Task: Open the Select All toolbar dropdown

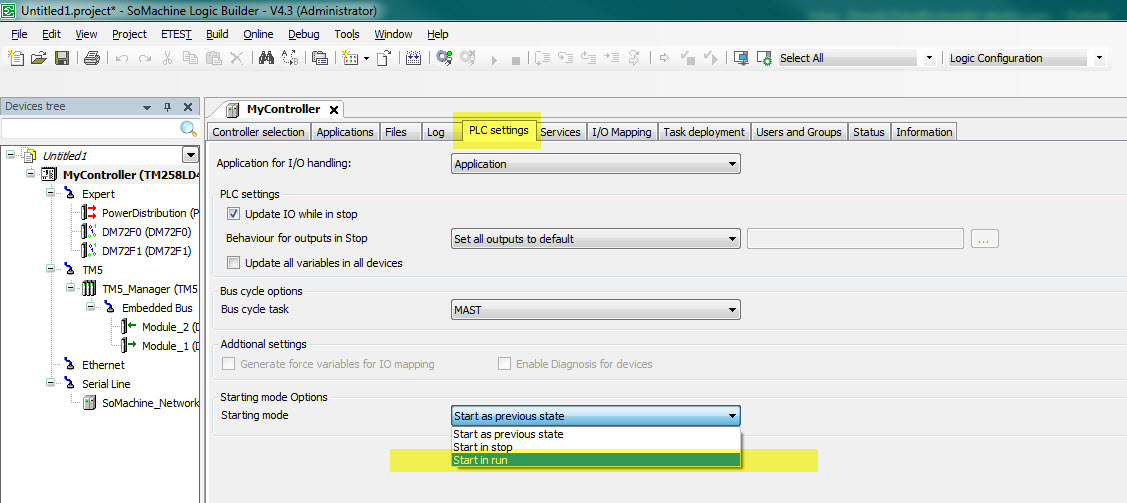Action: [x=929, y=58]
